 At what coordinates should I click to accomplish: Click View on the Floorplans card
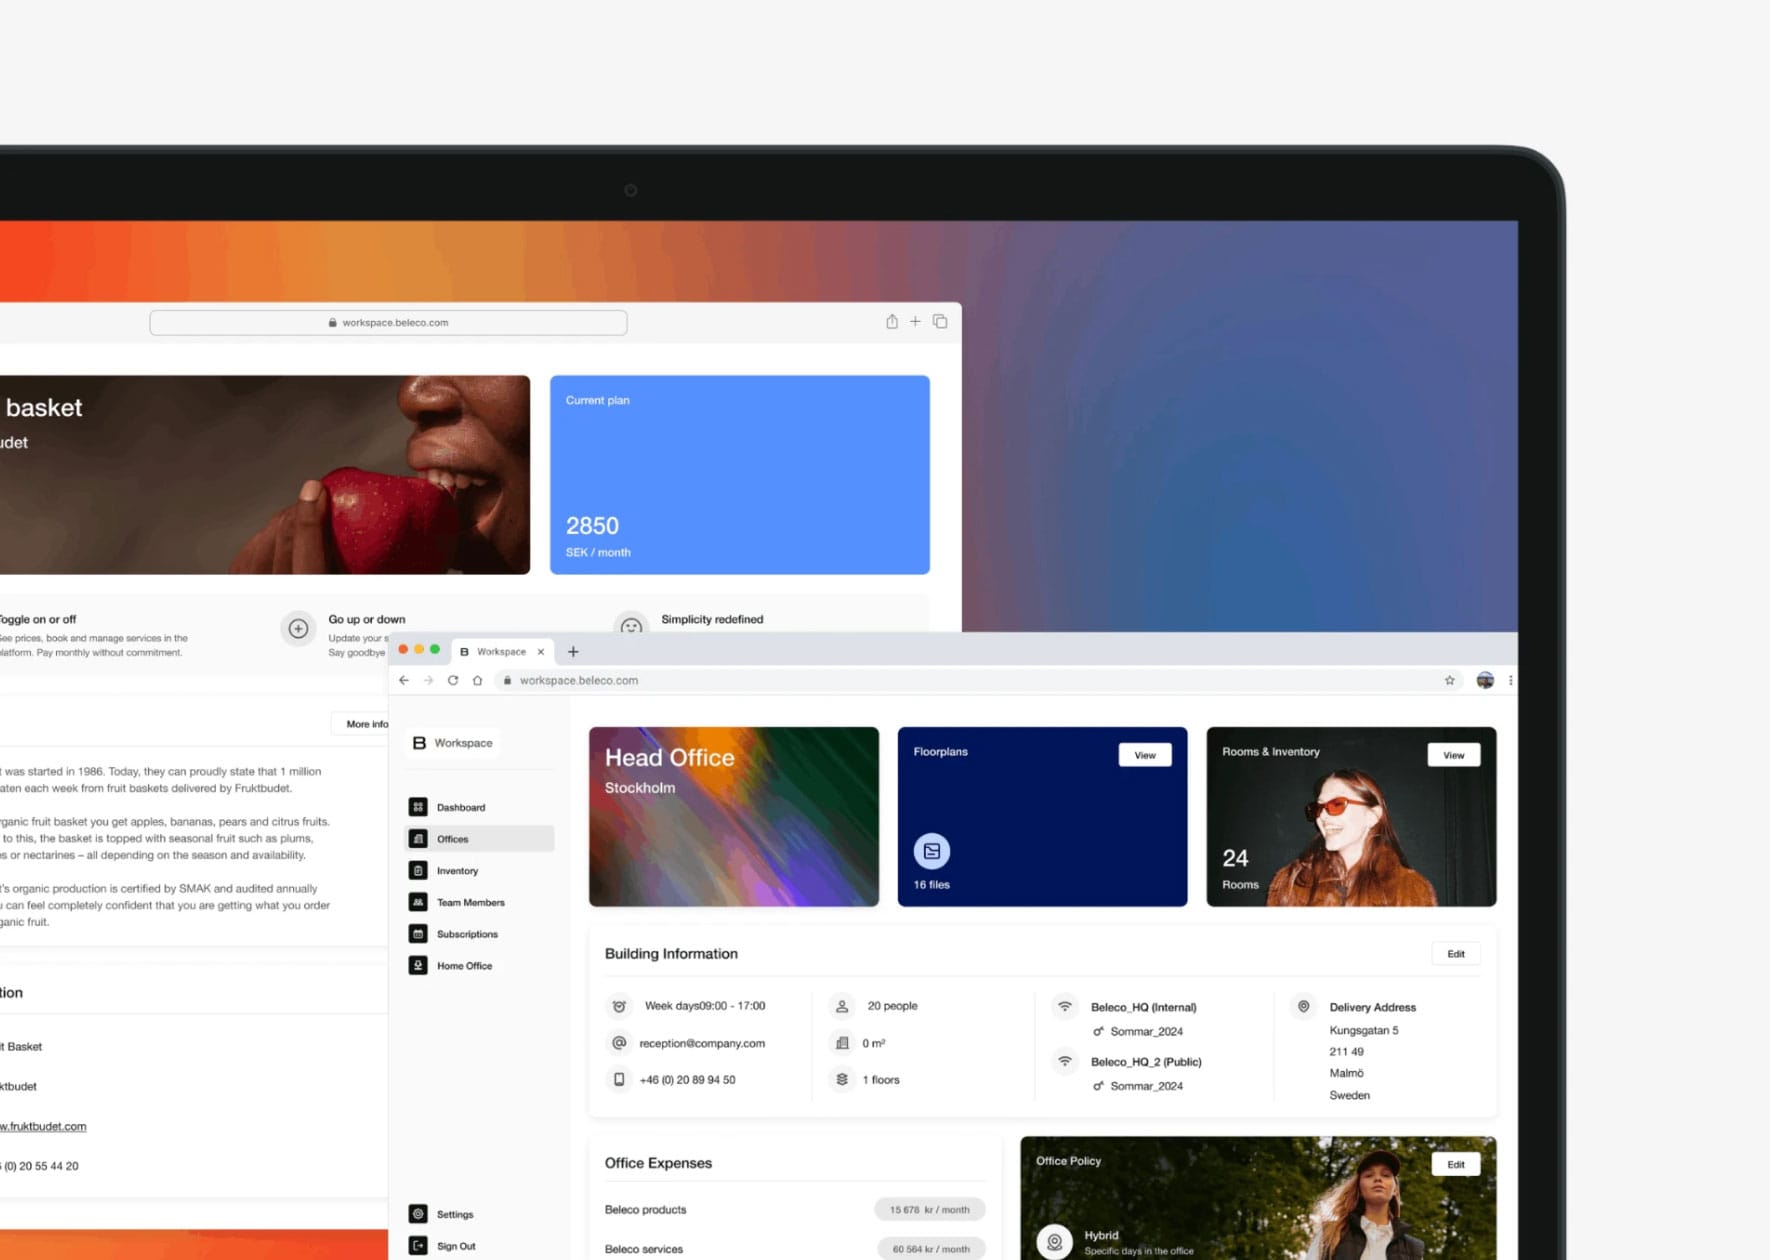(1145, 755)
